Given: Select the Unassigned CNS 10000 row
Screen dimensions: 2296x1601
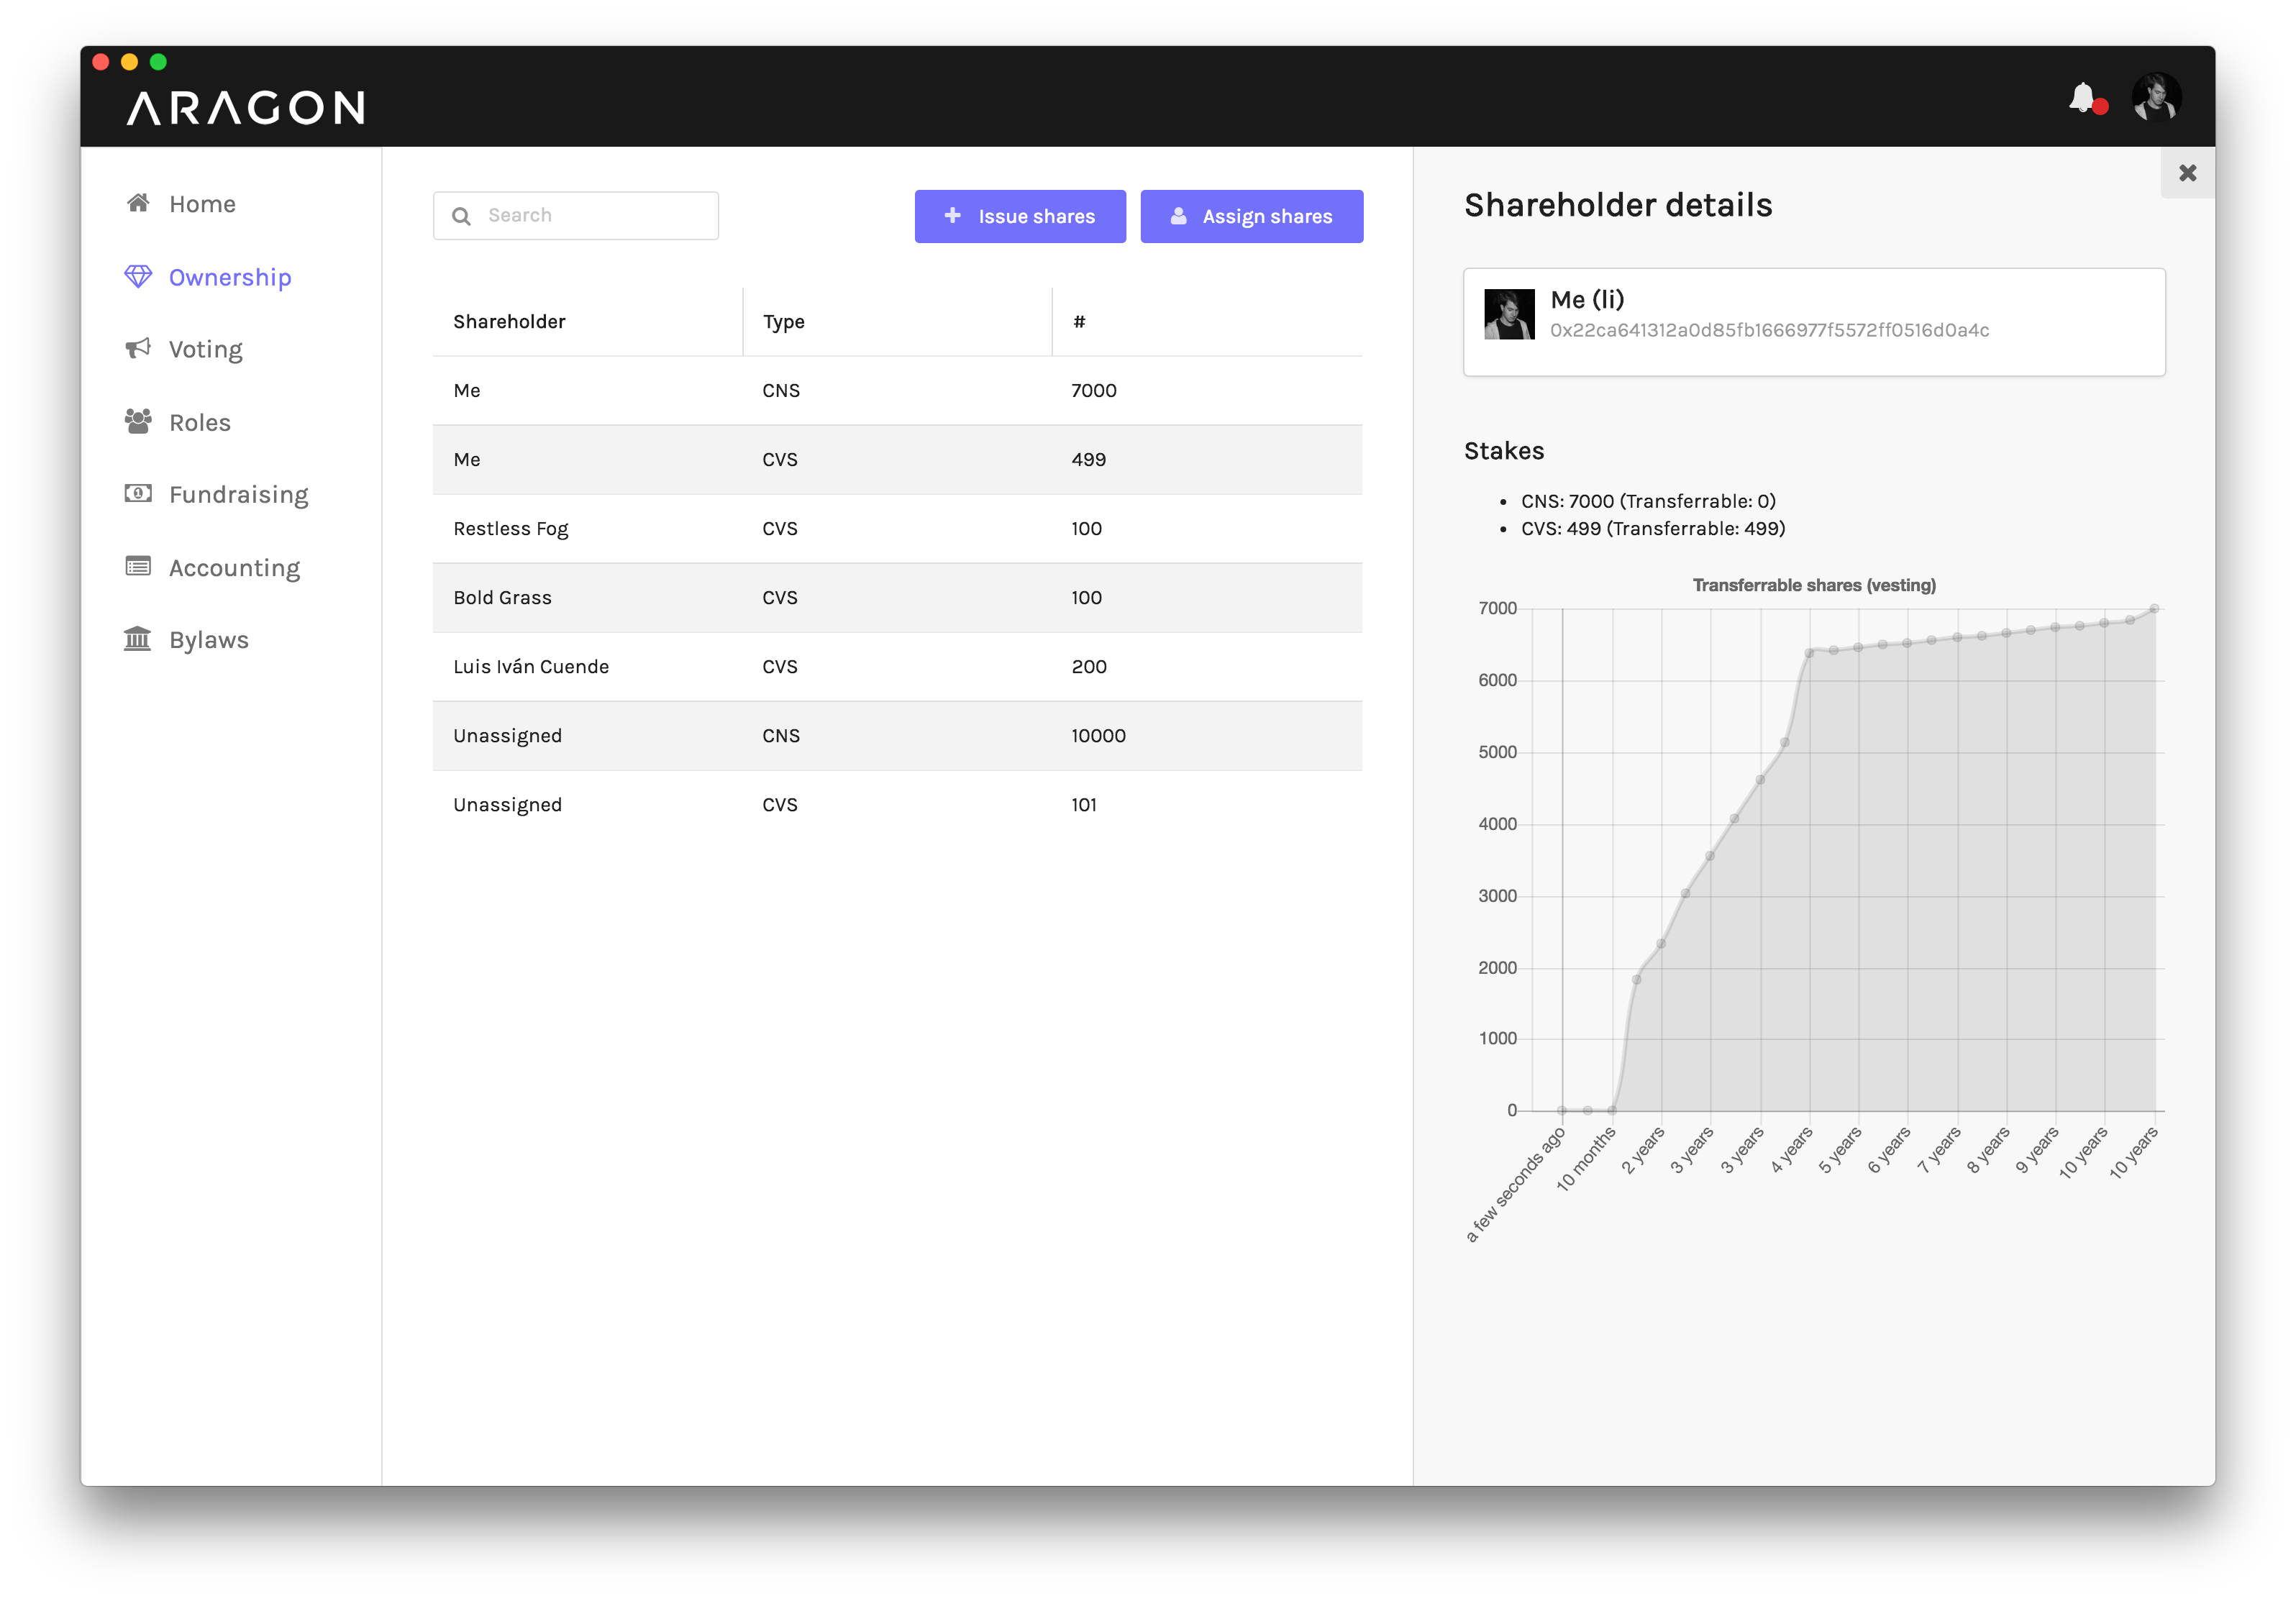Looking at the screenshot, I should coord(897,735).
